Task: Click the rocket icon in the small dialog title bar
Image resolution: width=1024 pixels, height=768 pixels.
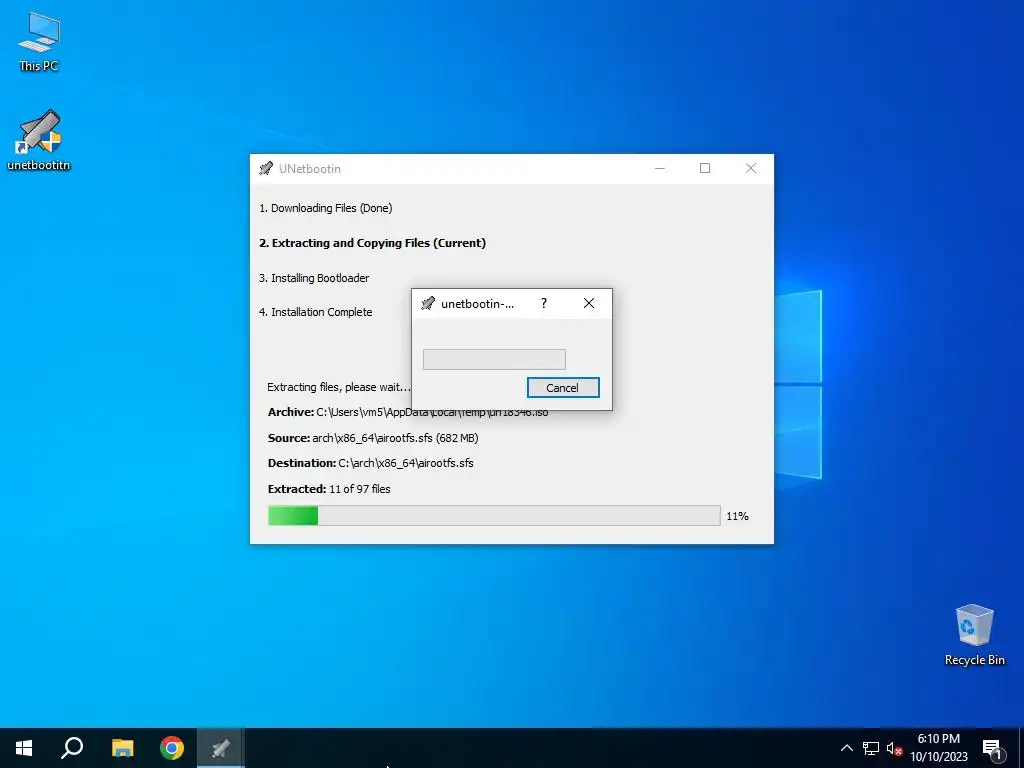Action: click(428, 303)
